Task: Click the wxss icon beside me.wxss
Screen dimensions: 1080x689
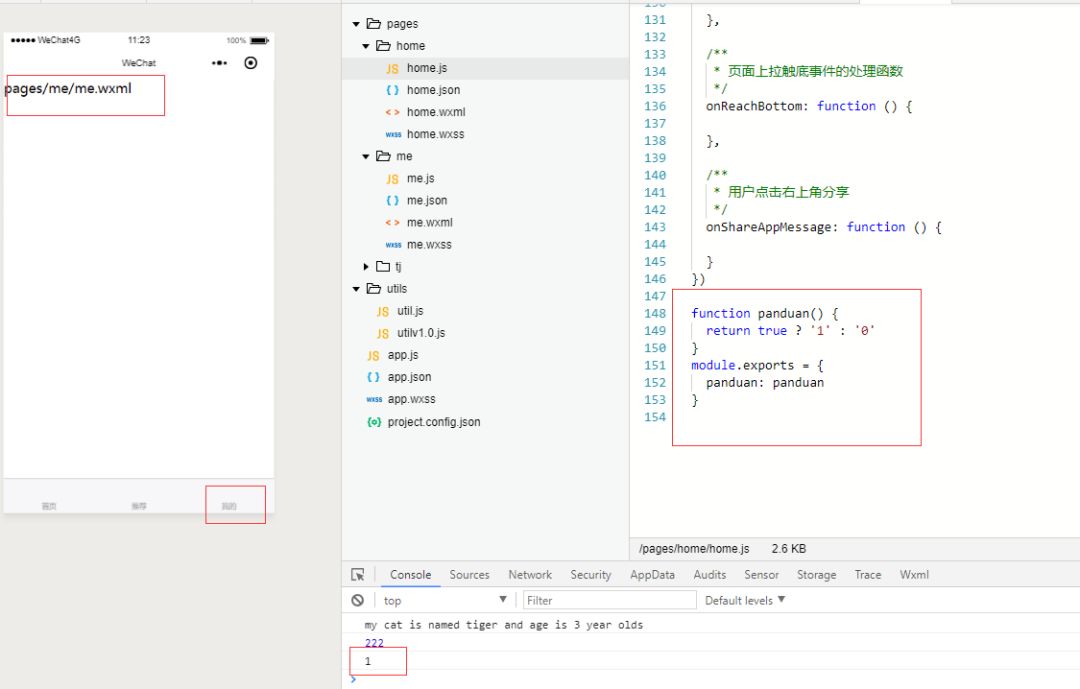Action: coord(393,245)
